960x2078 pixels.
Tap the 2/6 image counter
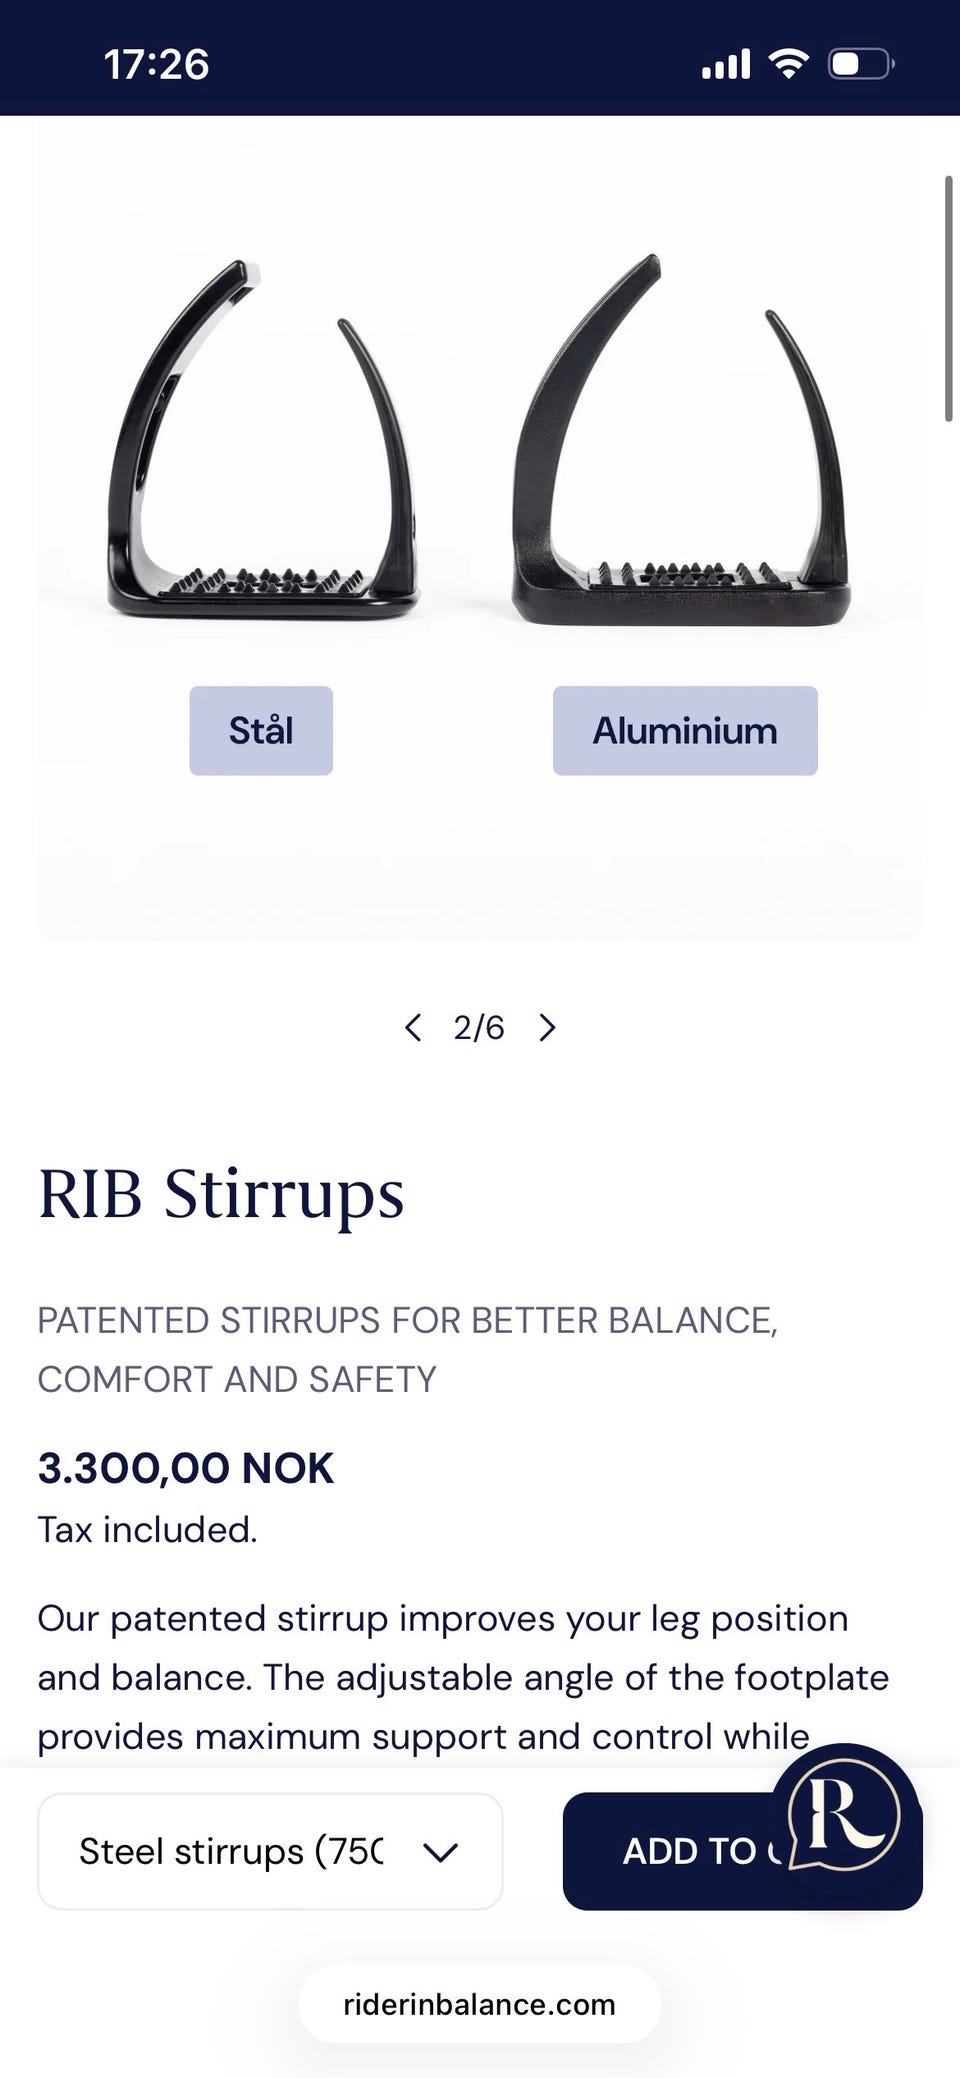click(x=479, y=1028)
